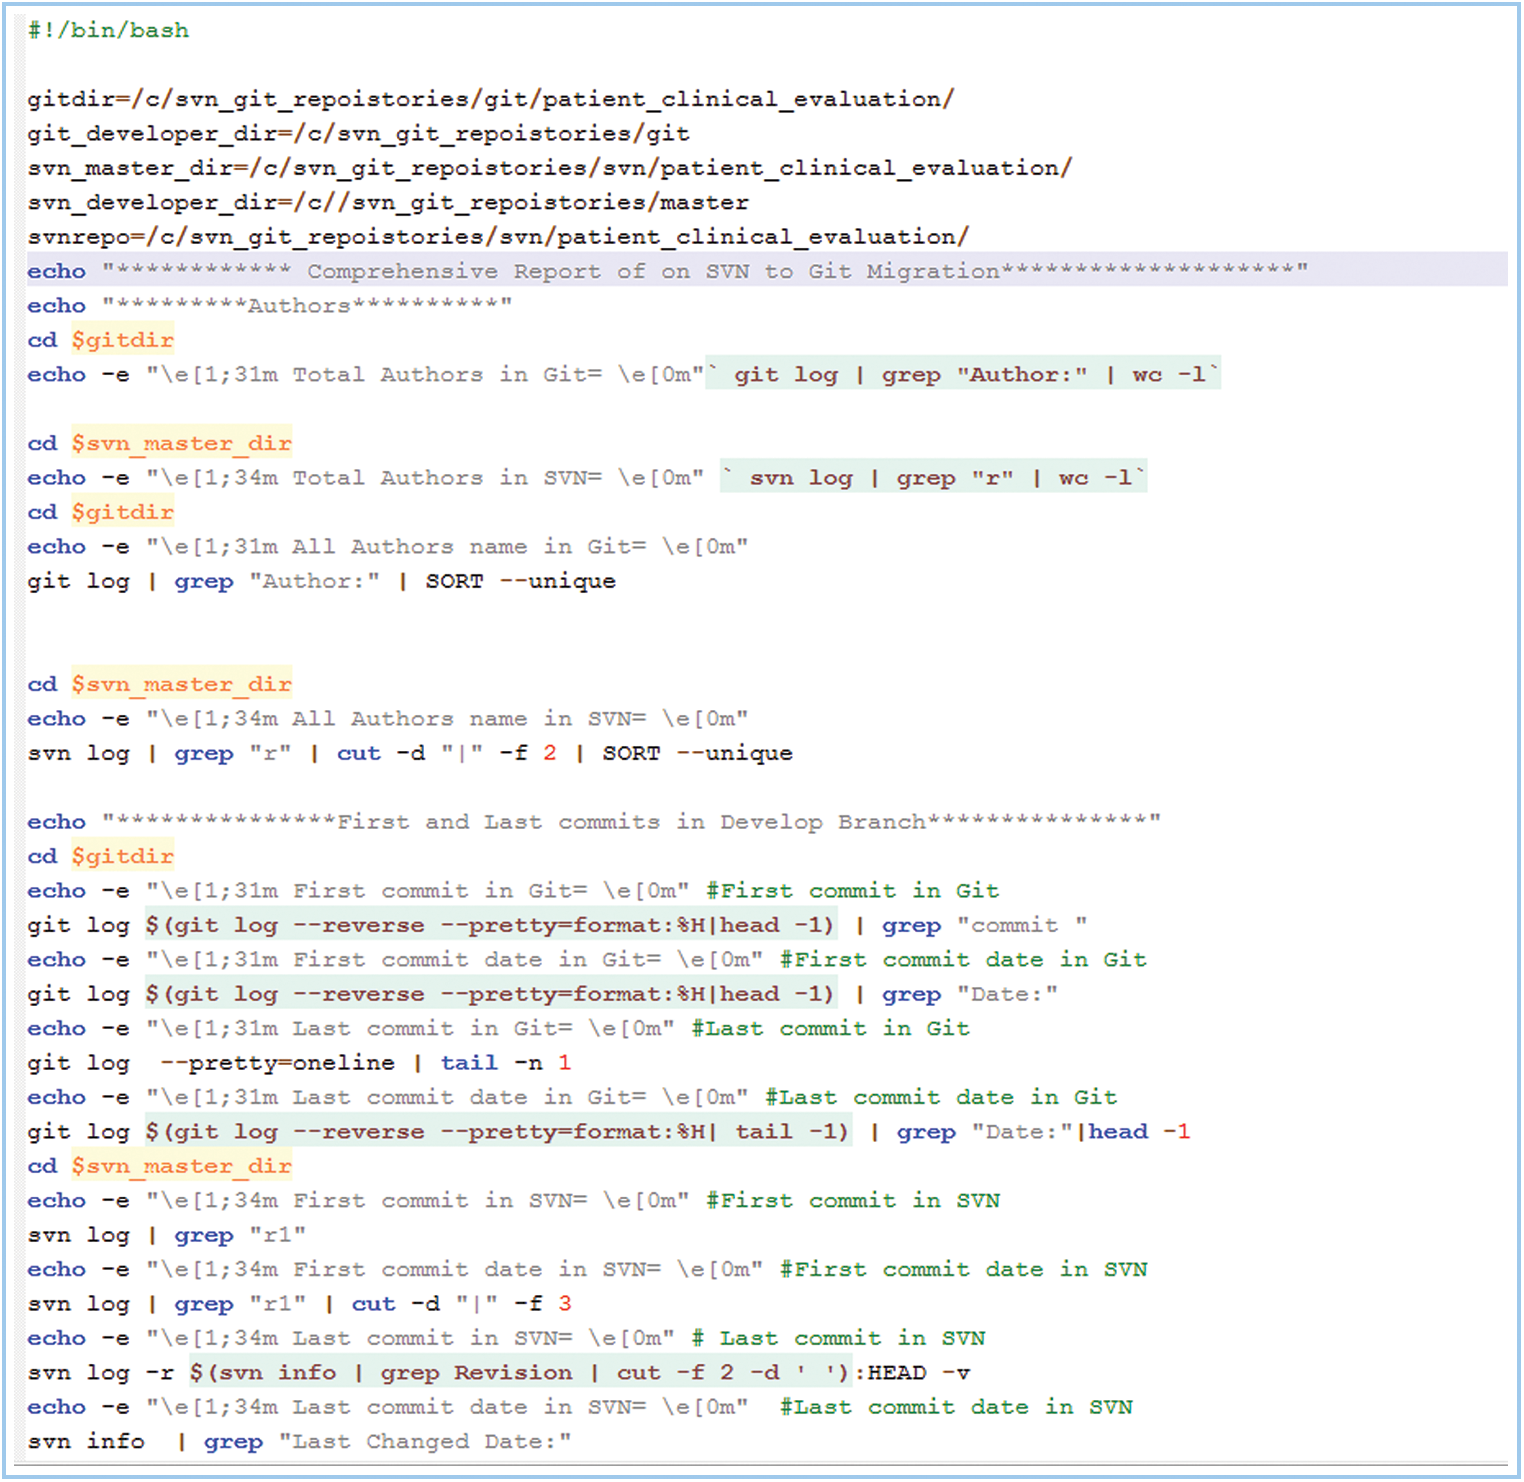This screenshot has width=1524, height=1482.
Task: Click the '# Last commit in SVN' comment
Action: 838,1339
